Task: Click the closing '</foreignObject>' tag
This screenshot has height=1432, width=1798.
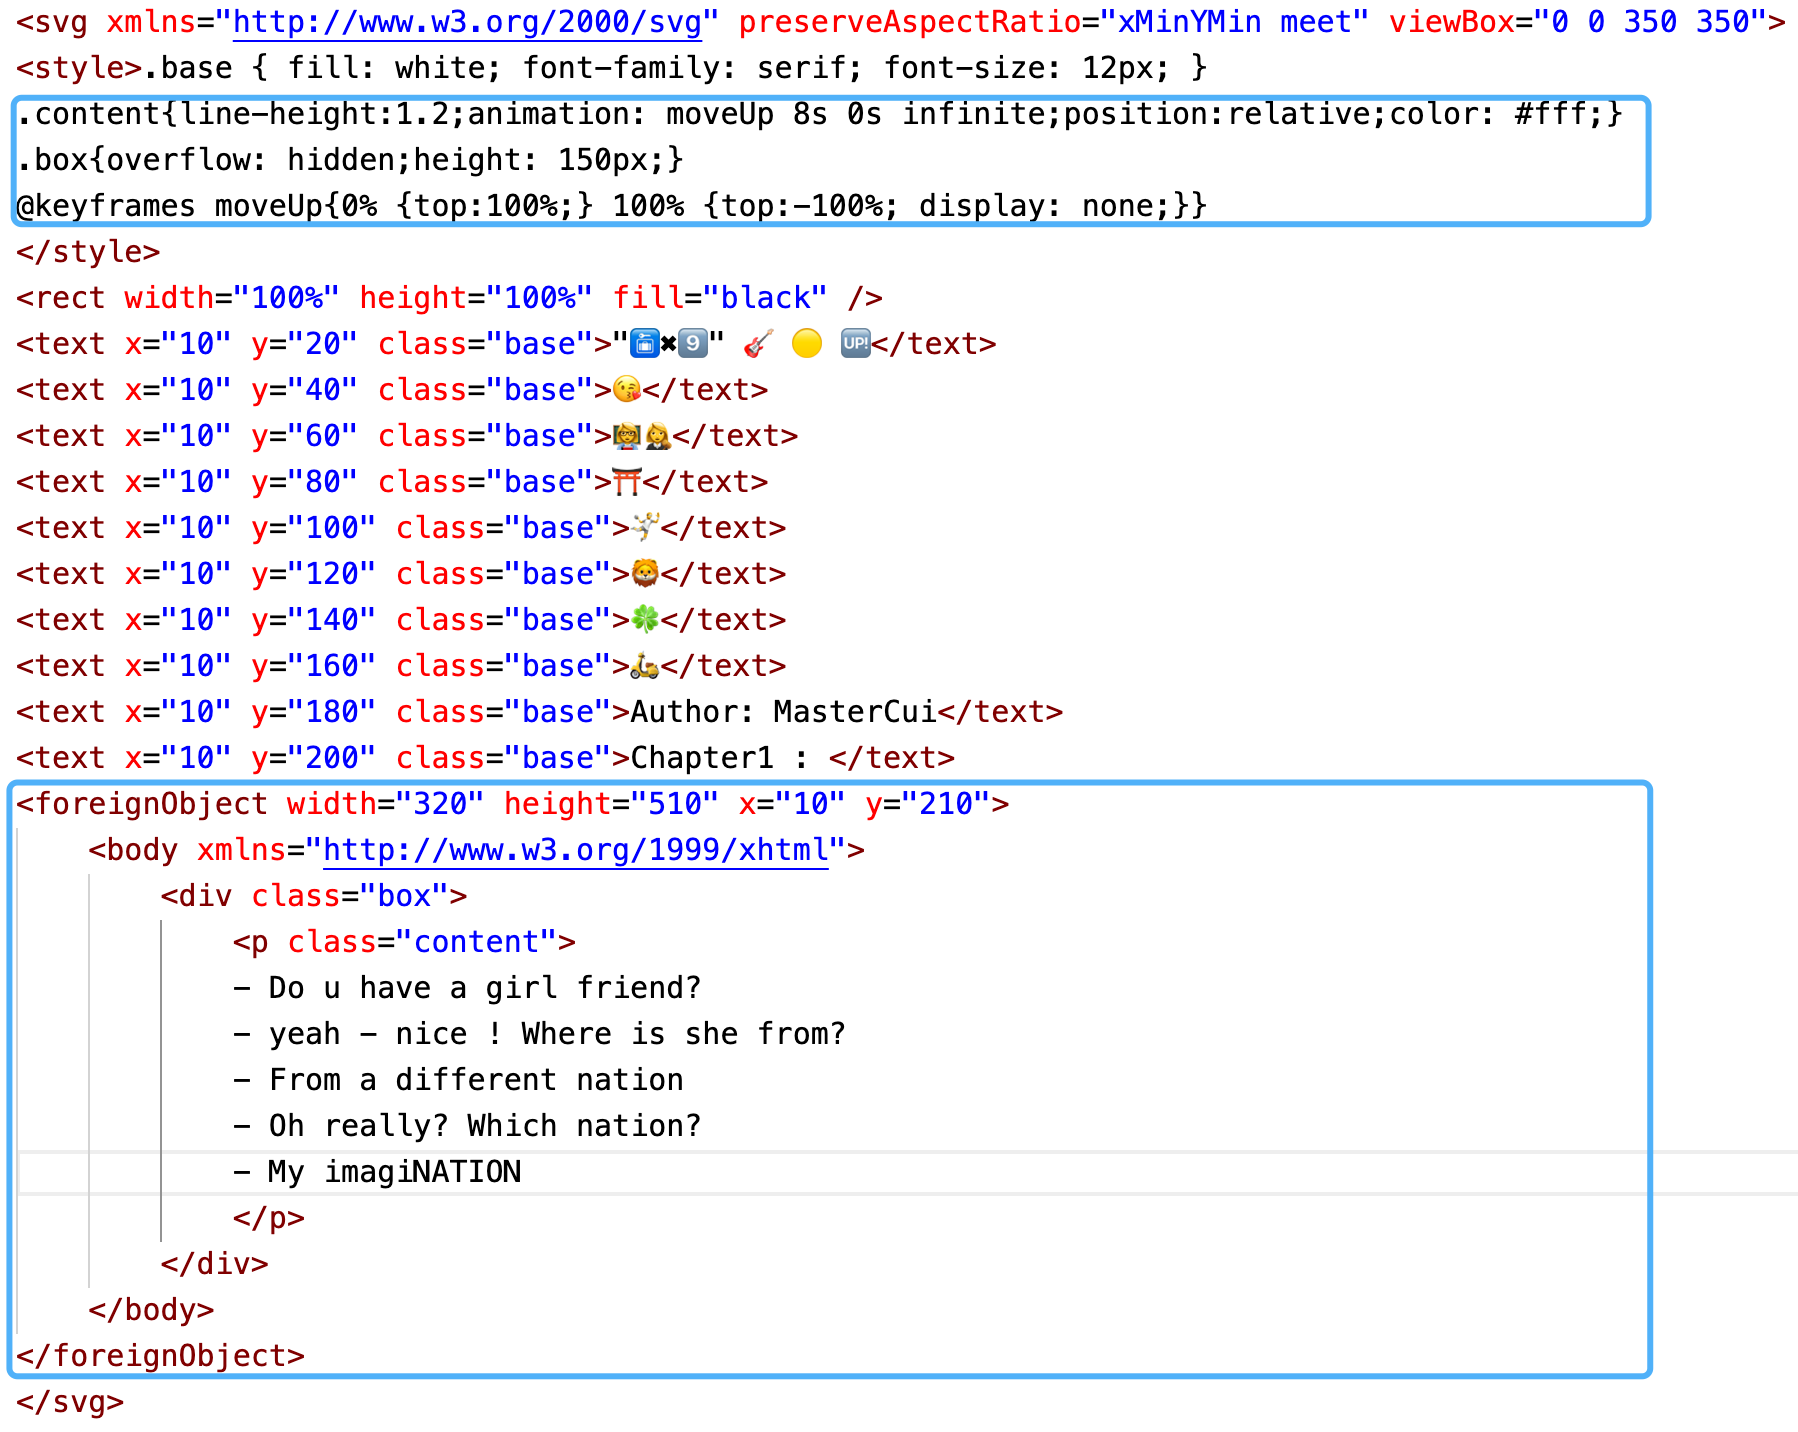Action: pos(160,1356)
